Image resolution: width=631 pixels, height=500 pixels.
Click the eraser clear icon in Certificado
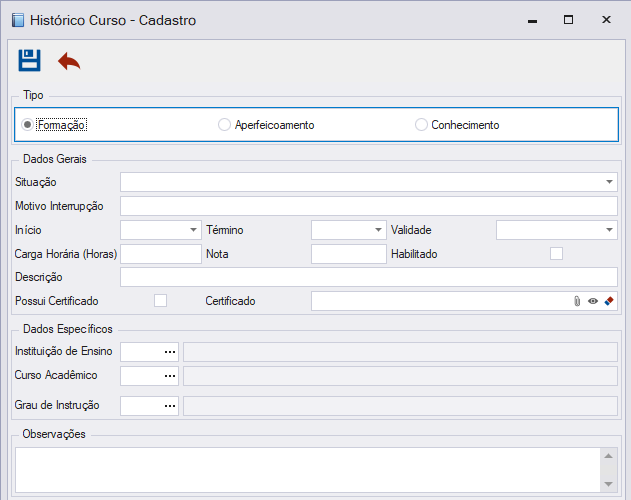coord(609,301)
